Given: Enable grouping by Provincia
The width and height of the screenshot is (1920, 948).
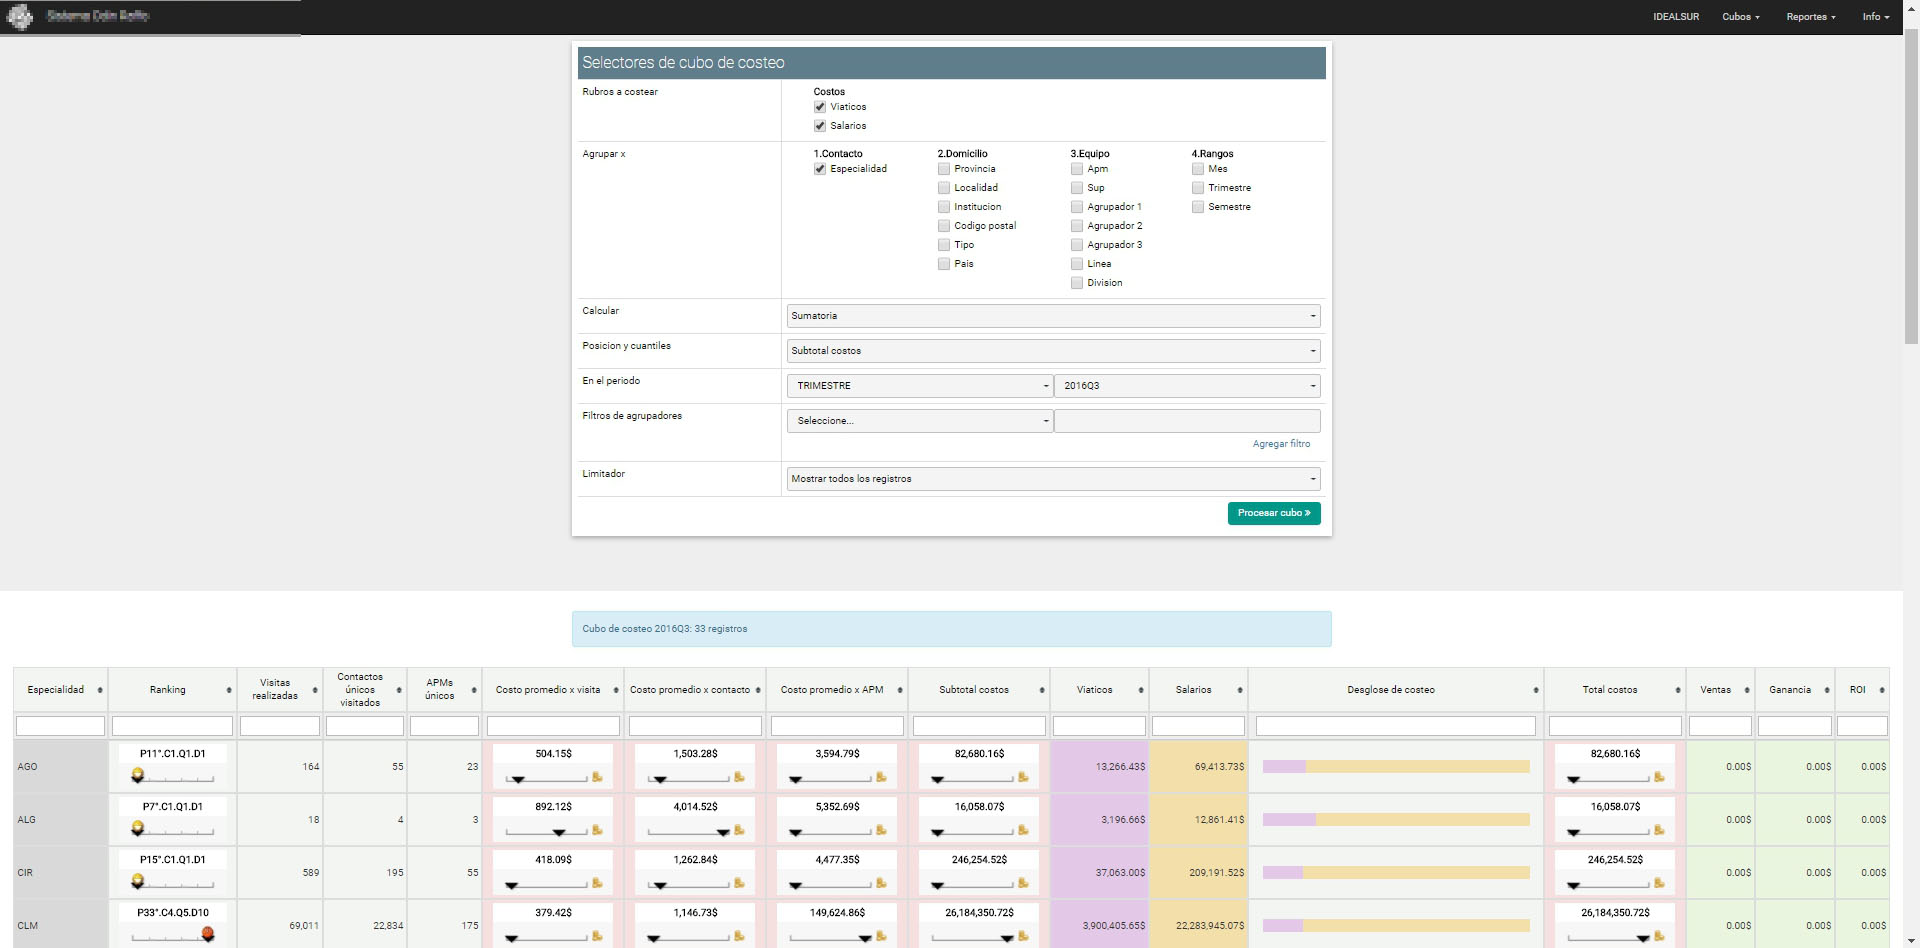Looking at the screenshot, I should pyautogui.click(x=944, y=169).
